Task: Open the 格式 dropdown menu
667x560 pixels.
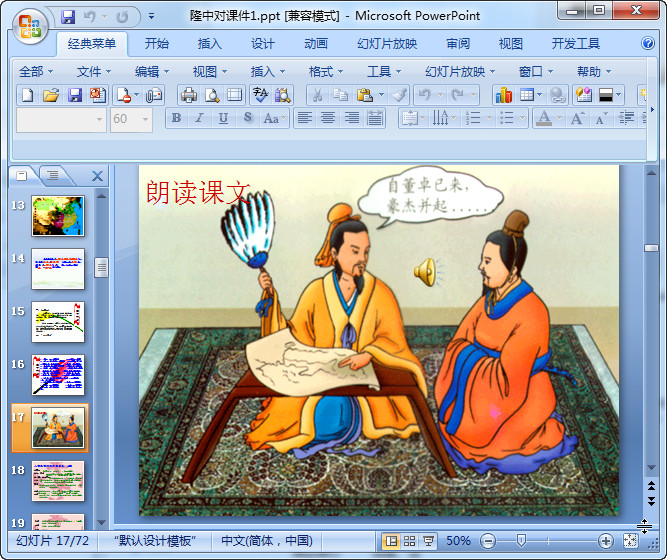Action: (x=326, y=71)
